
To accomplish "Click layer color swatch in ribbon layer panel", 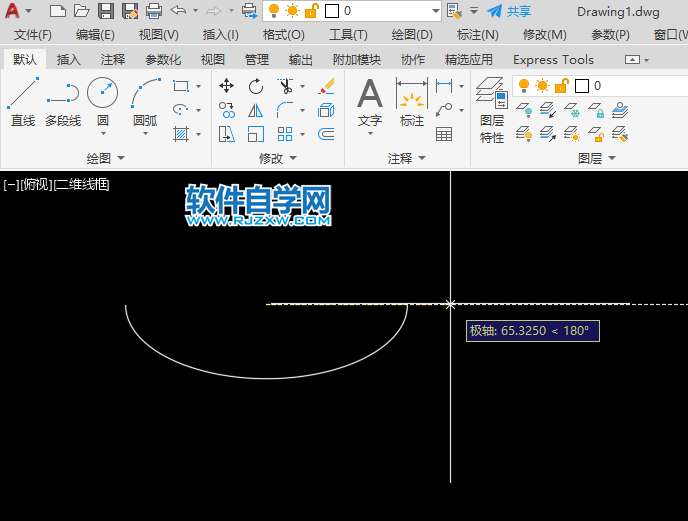I will click(581, 86).
